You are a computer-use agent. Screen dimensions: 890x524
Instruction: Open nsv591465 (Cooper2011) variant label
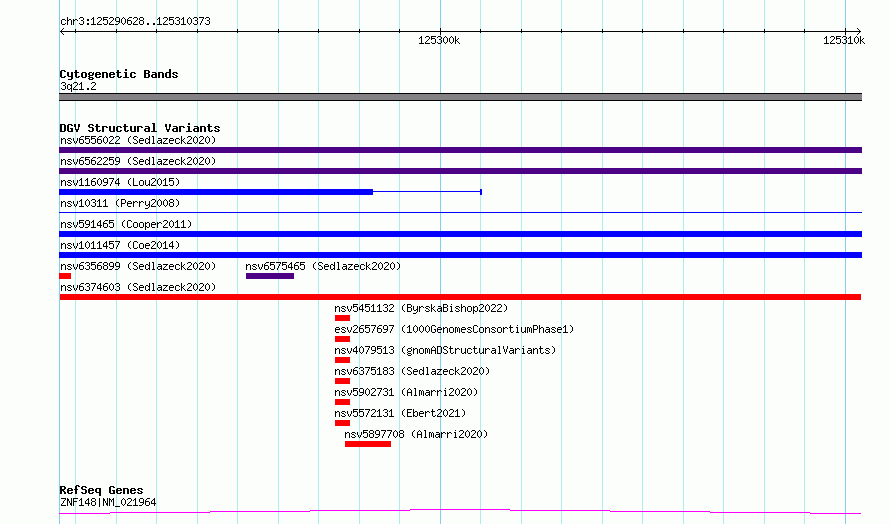[126, 224]
